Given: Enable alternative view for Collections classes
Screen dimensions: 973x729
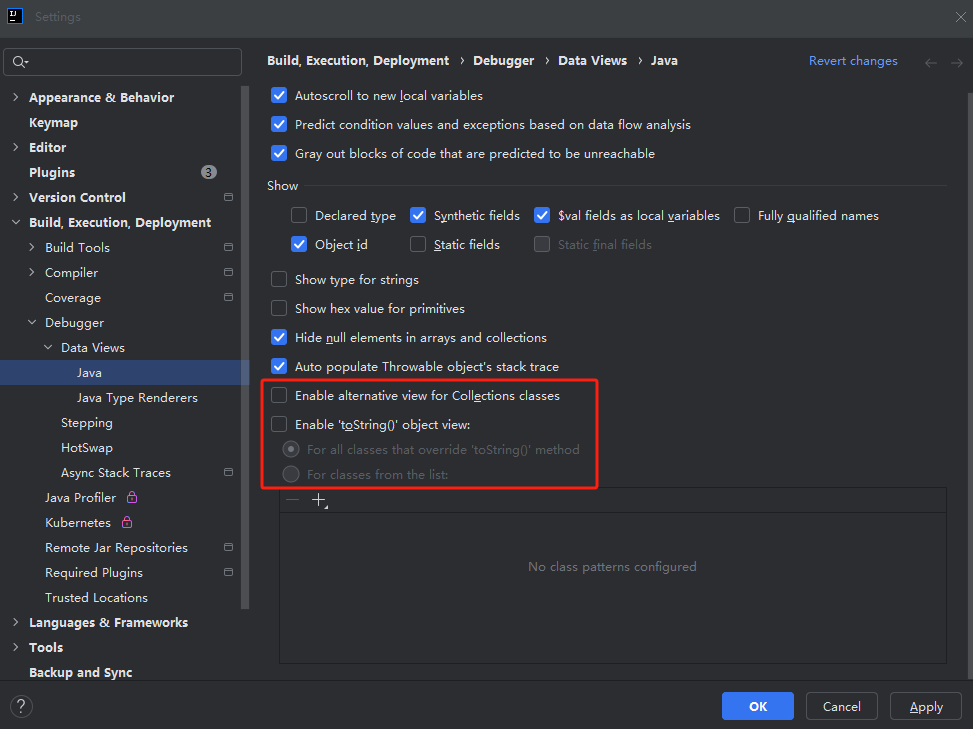Looking at the screenshot, I should pos(279,396).
